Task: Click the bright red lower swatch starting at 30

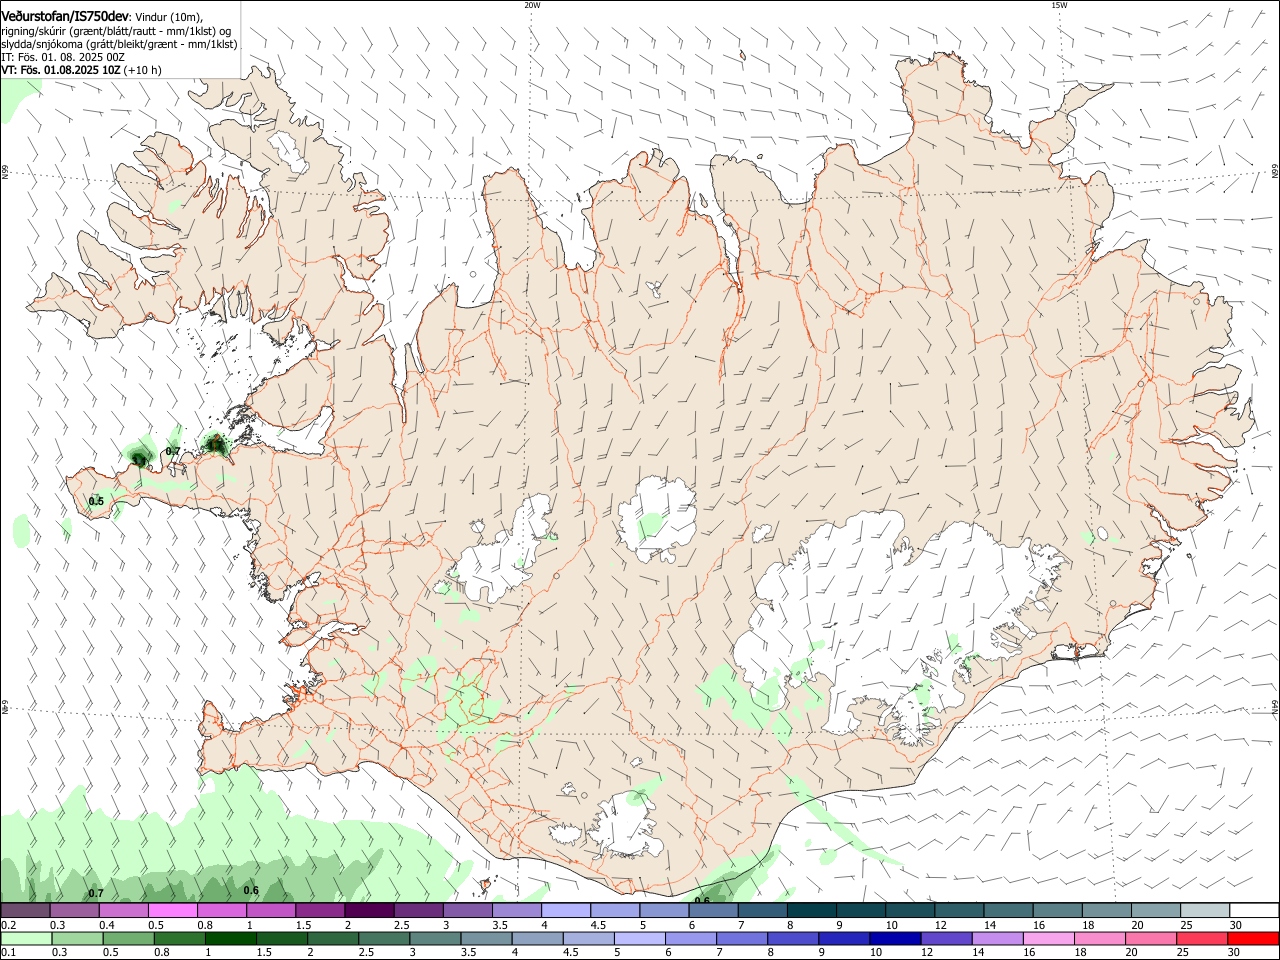Action: [x=1254, y=939]
